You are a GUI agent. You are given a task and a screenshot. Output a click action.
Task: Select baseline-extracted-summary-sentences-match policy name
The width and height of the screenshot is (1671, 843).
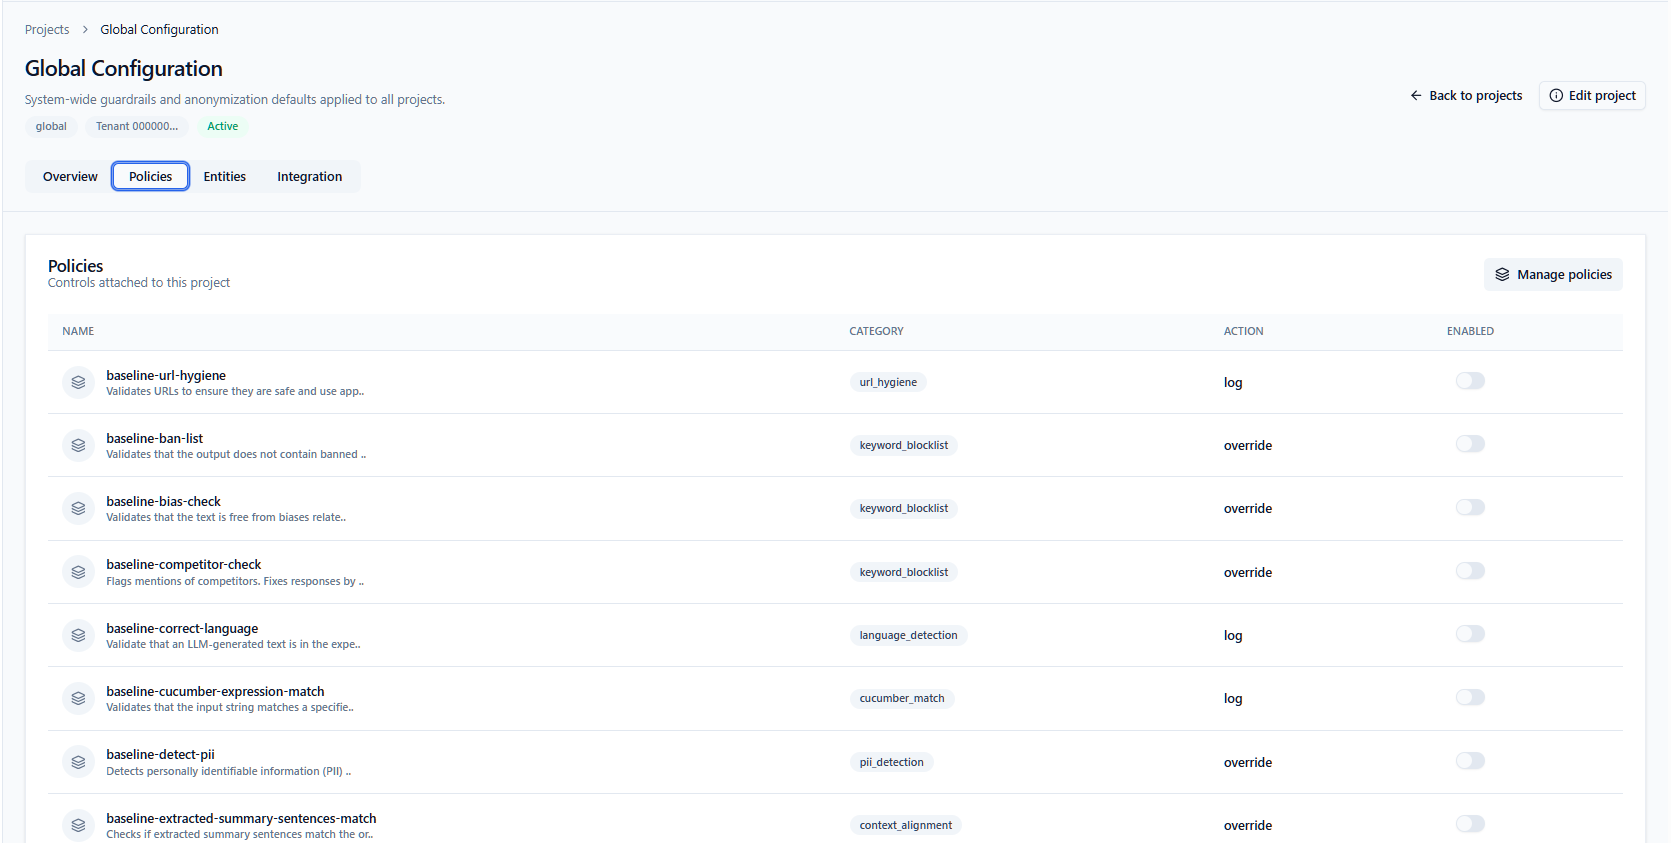[242, 819]
